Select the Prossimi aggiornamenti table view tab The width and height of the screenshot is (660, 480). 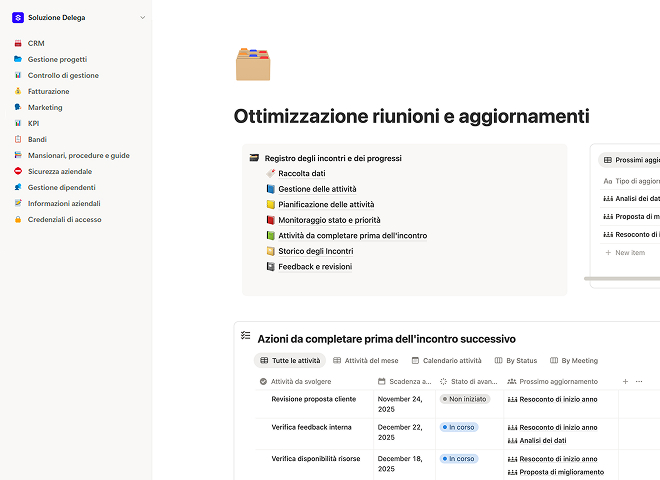pos(631,160)
